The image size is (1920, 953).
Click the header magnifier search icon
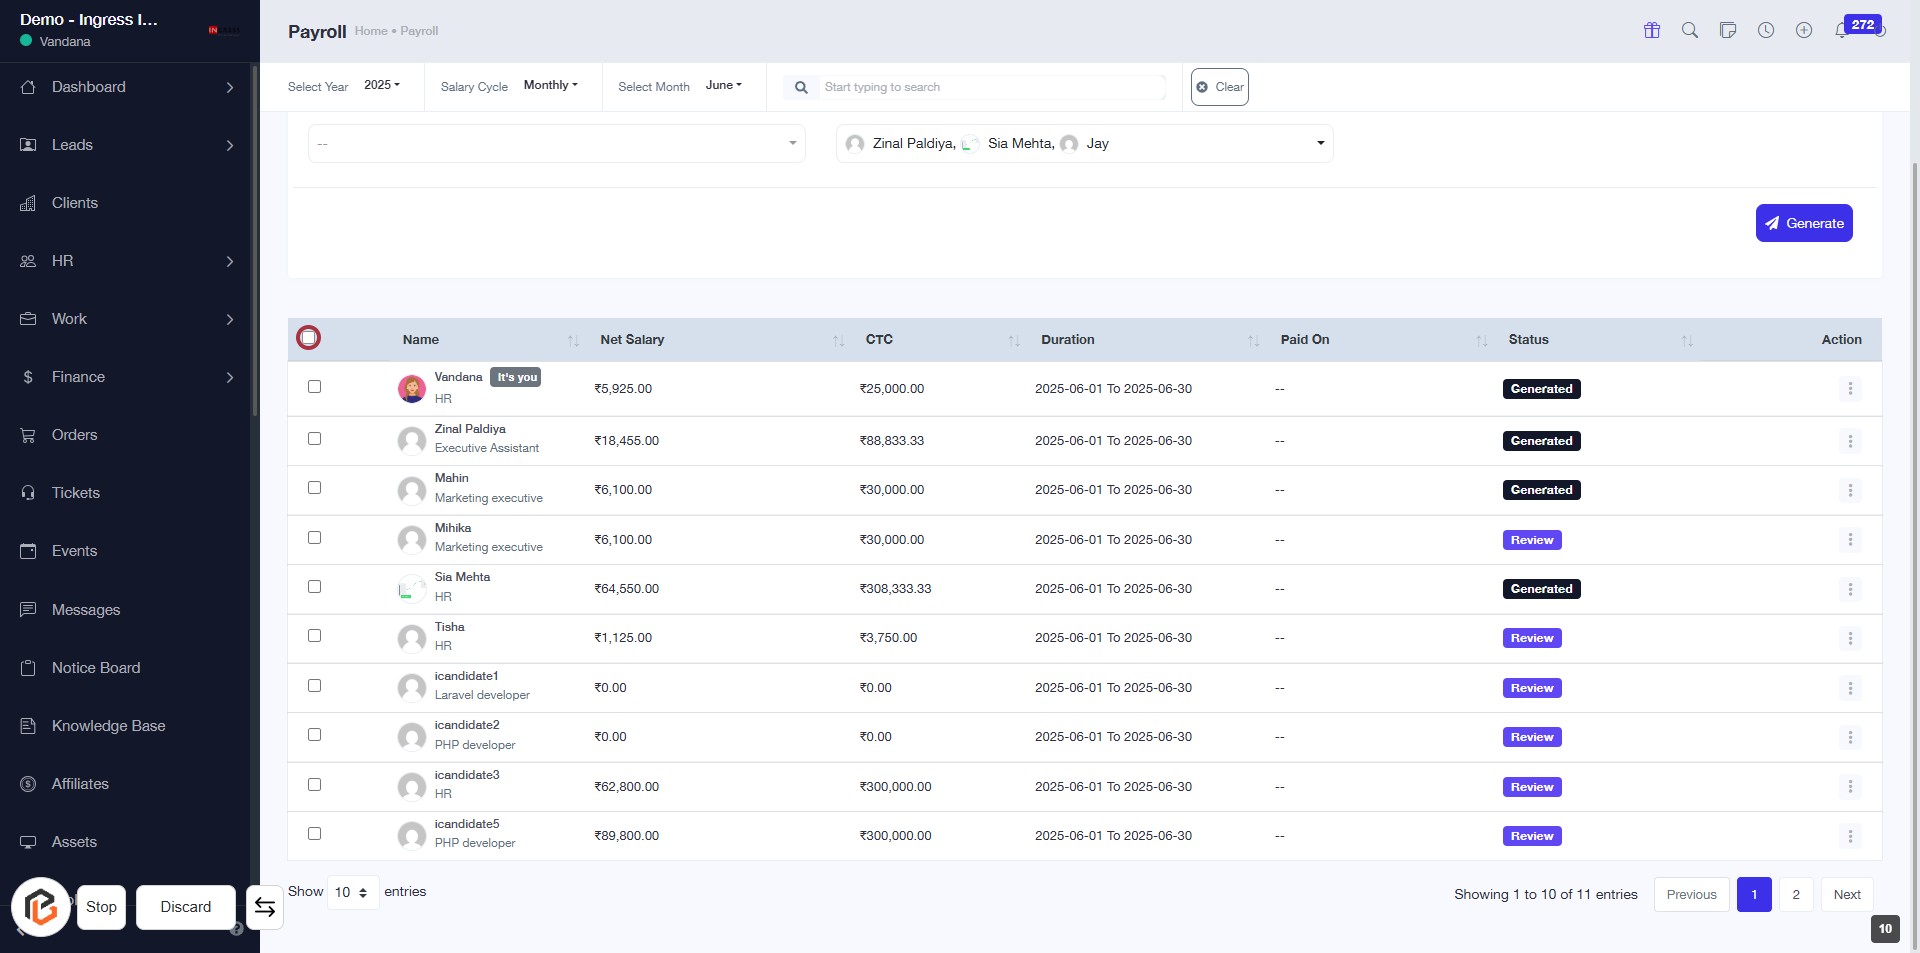1689,30
